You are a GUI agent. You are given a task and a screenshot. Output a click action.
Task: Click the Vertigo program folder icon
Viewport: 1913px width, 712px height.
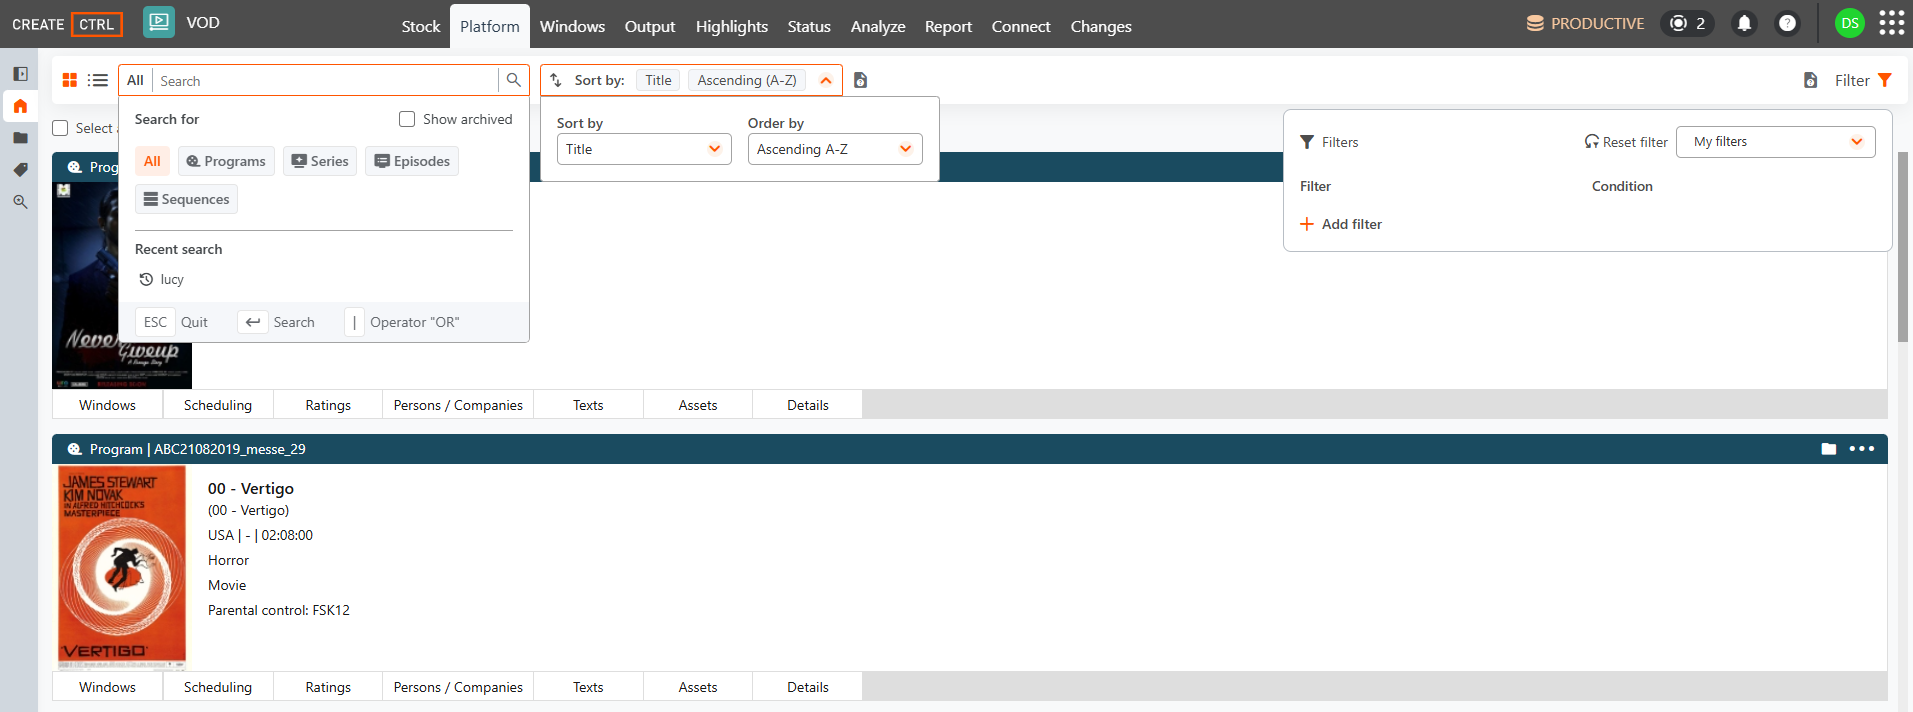[1829, 449]
